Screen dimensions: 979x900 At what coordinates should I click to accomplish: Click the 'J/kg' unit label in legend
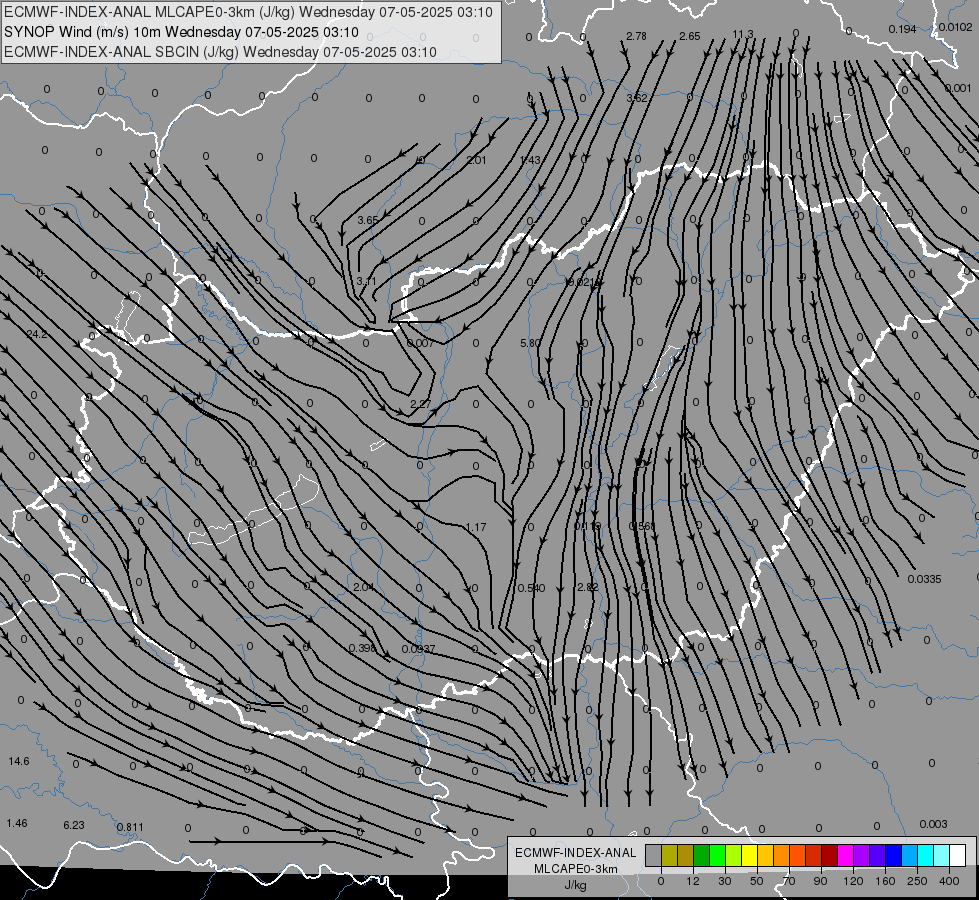tap(576, 885)
